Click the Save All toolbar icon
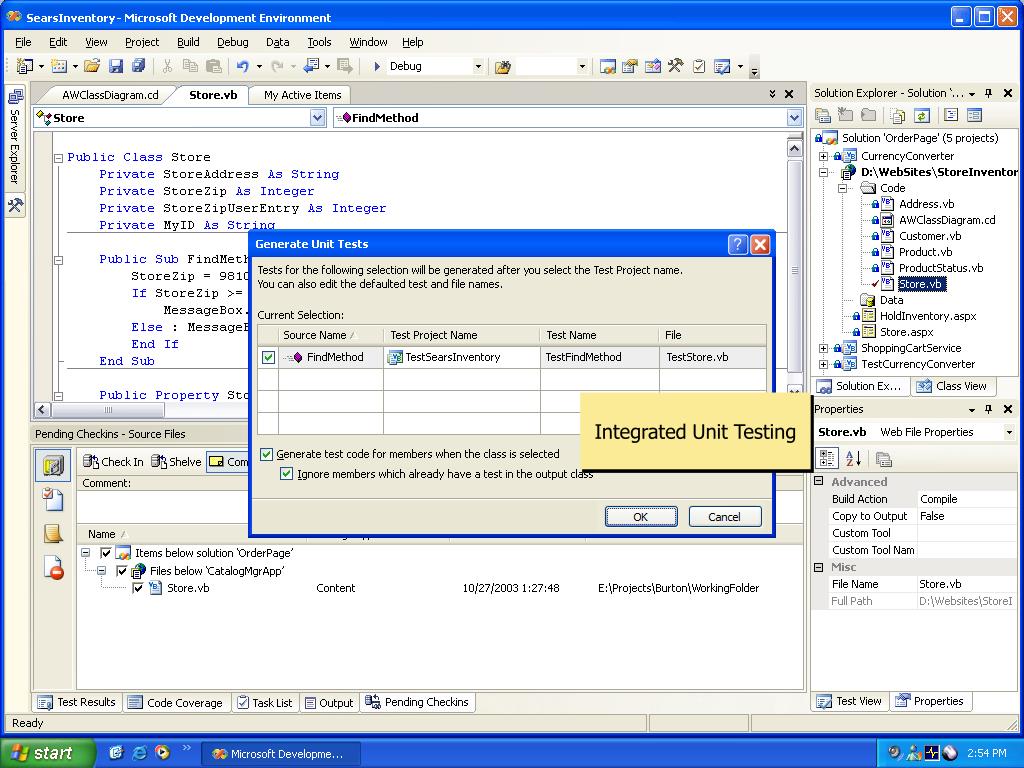Screen dimensions: 1024x768 (138, 66)
